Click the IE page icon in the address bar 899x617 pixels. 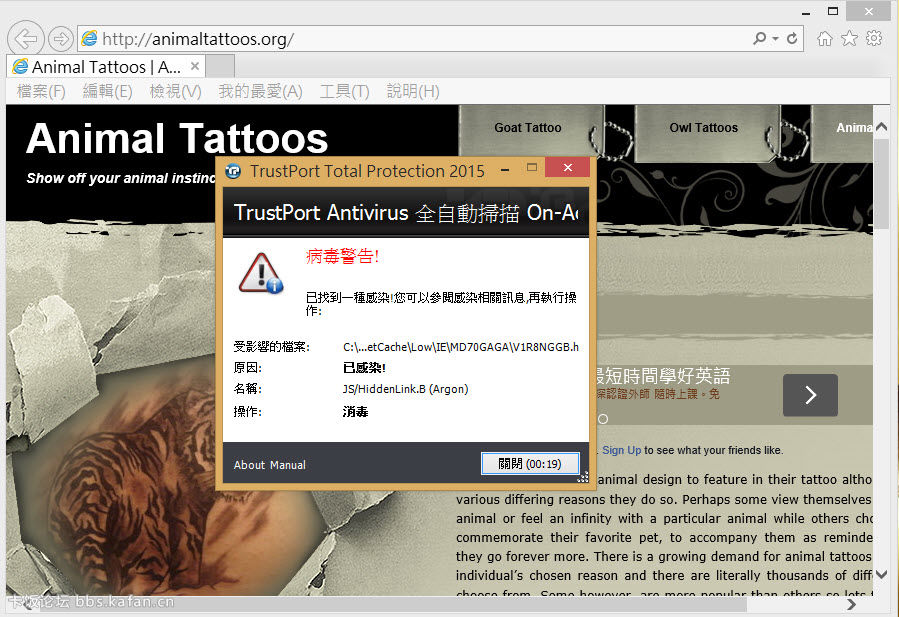coord(89,38)
